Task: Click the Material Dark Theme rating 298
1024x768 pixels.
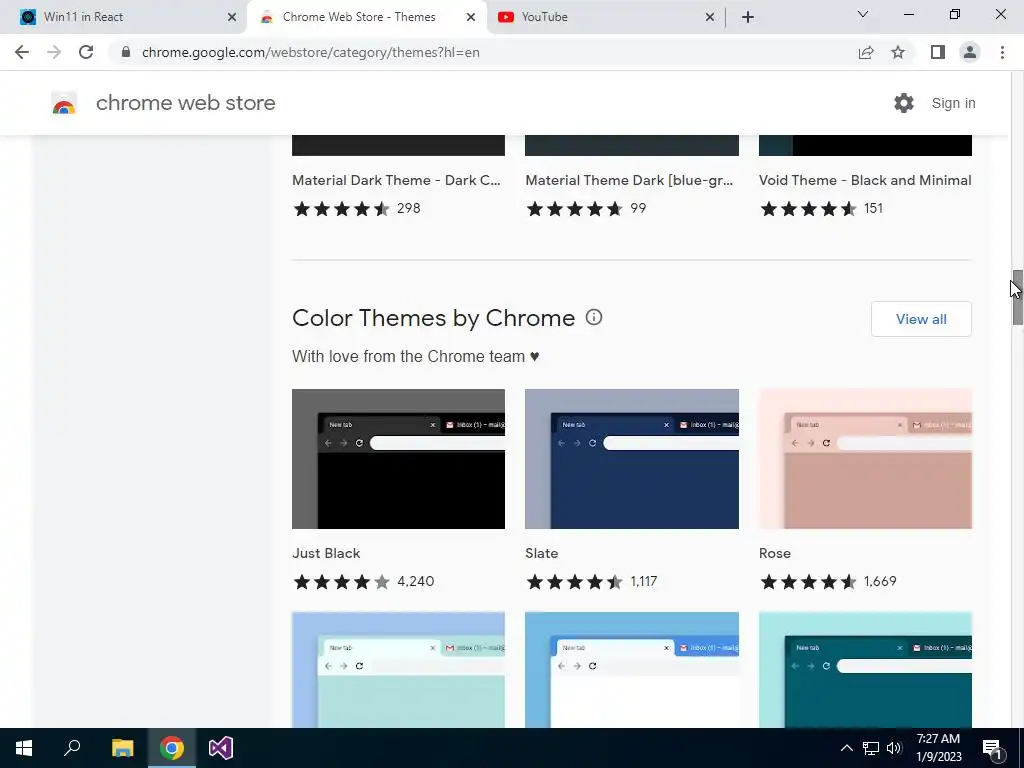Action: coord(408,208)
